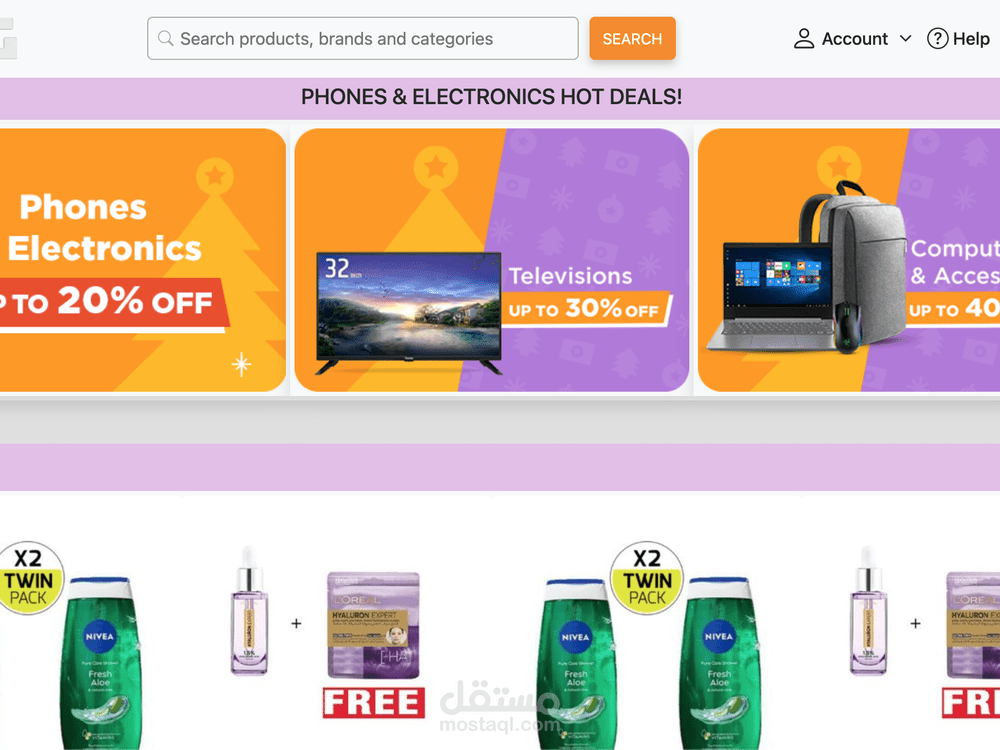The image size is (1000, 750).
Task: Click the orange SEARCH button
Action: point(632,38)
